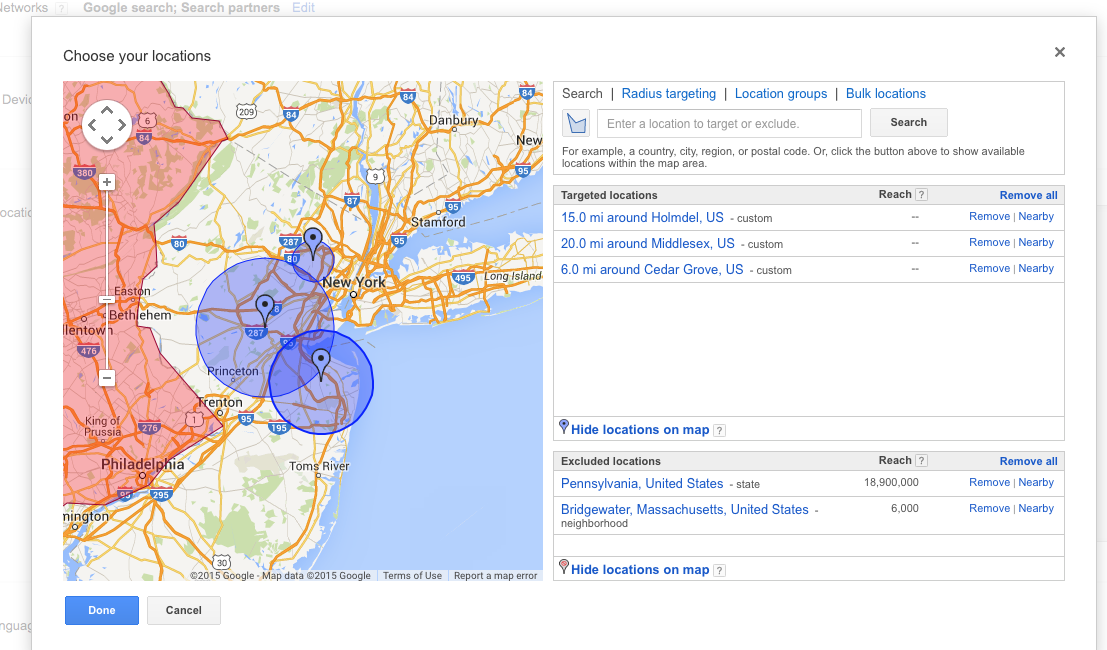Click the Middlesex map pin marker

[x=265, y=309]
